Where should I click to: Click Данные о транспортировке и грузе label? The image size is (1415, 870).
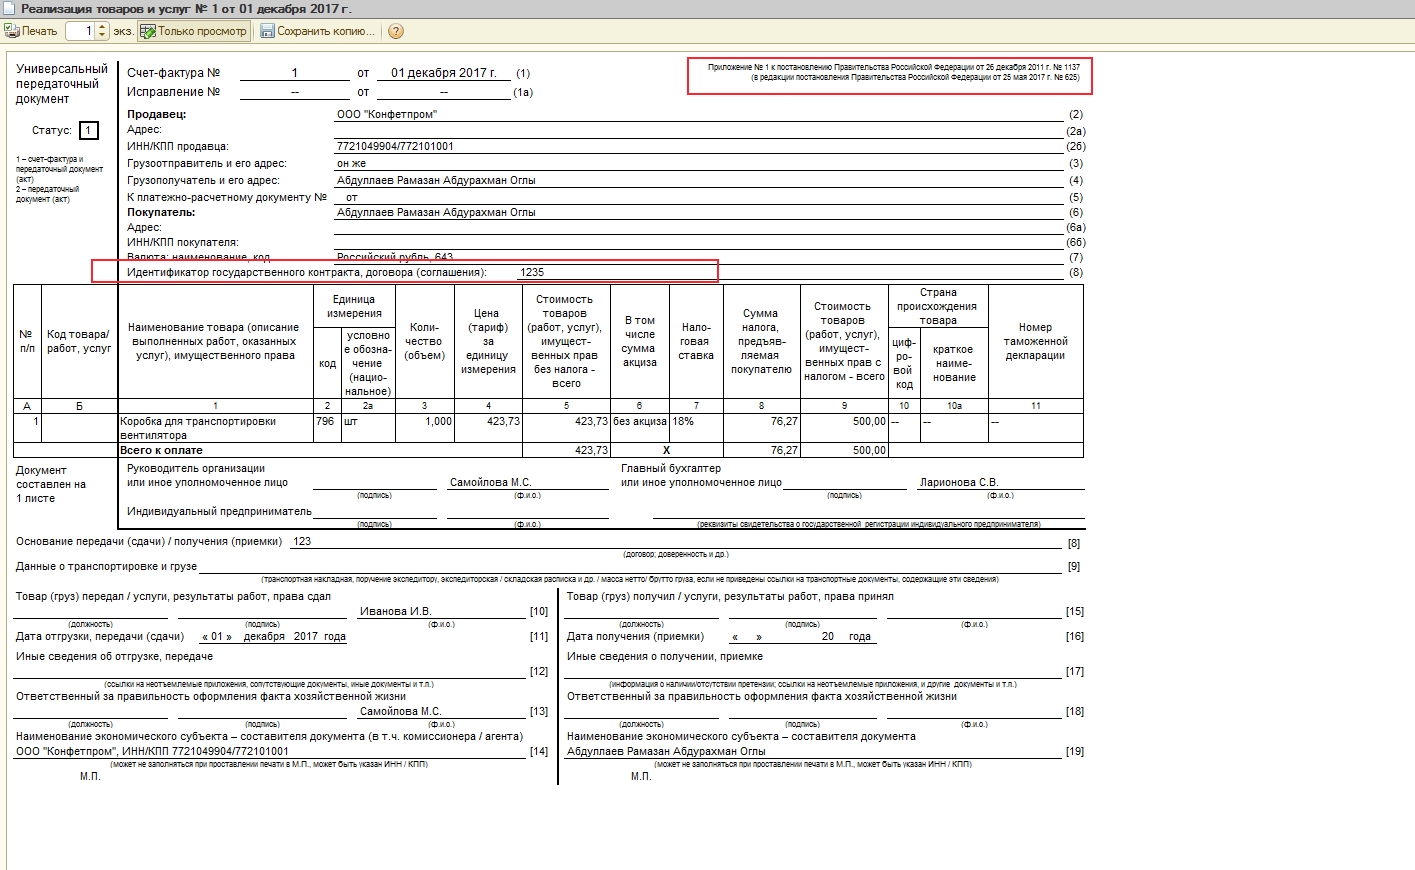pyautogui.click(x=106, y=566)
